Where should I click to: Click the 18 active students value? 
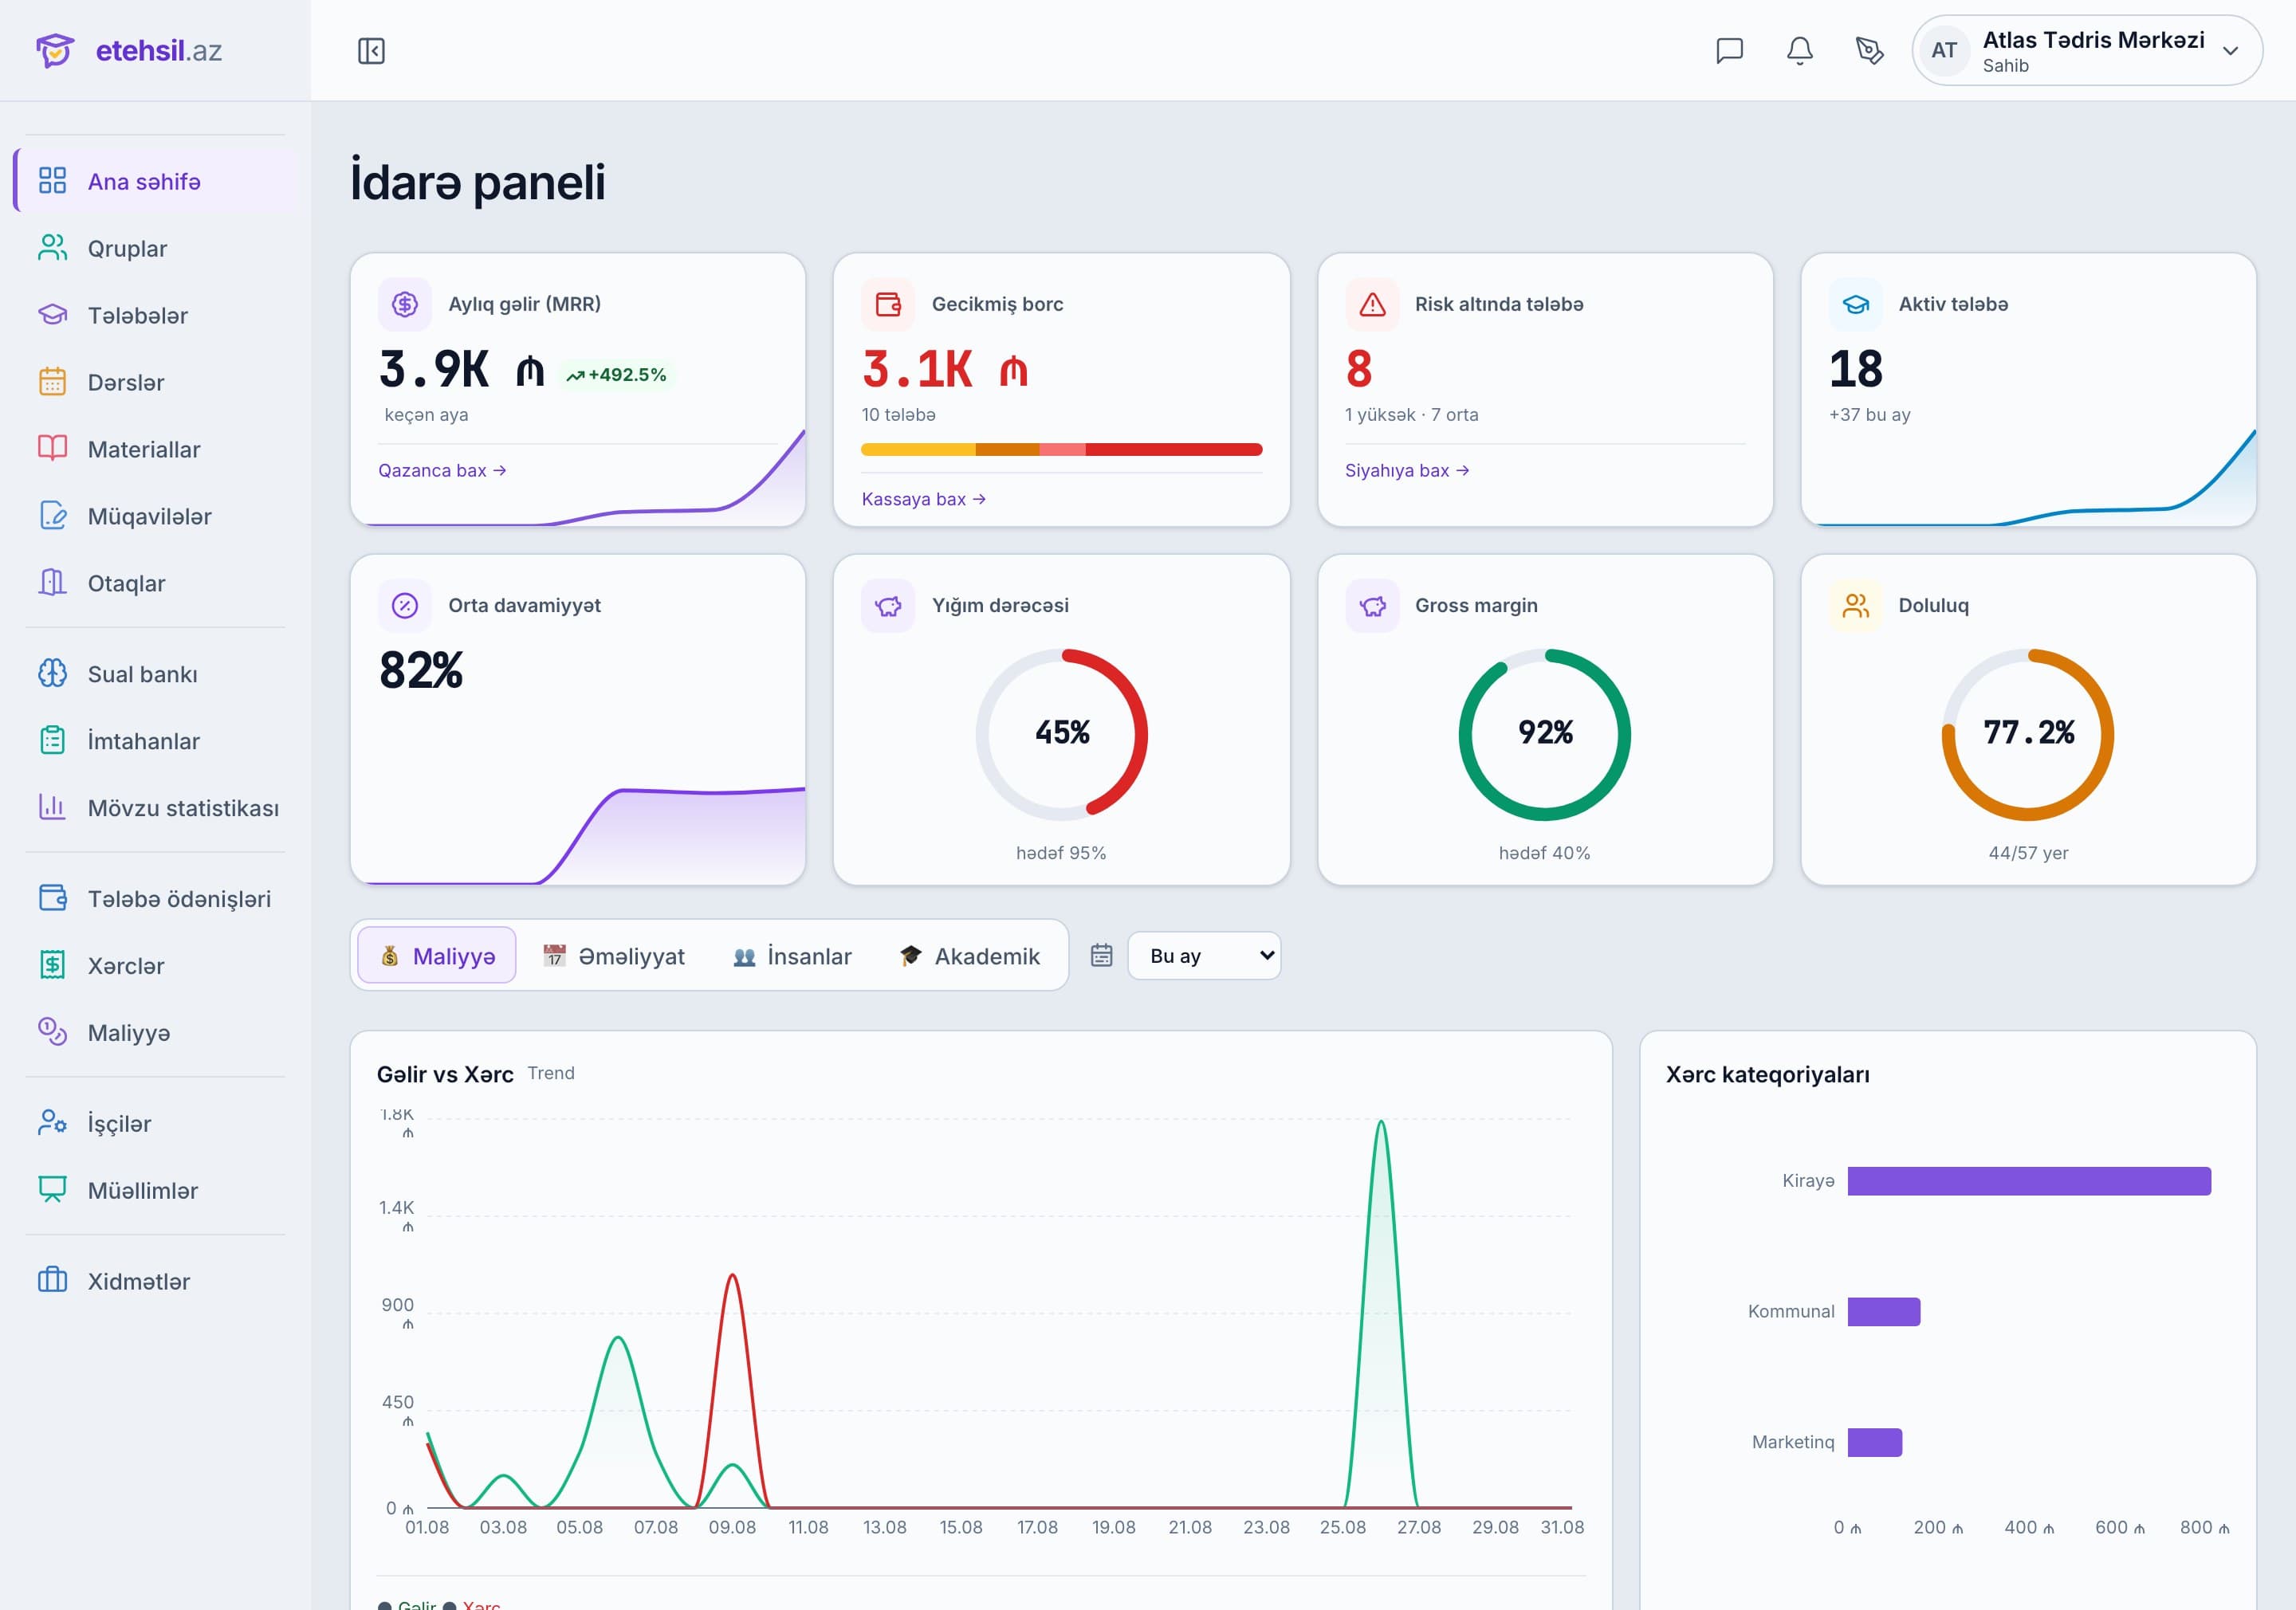click(x=1856, y=369)
